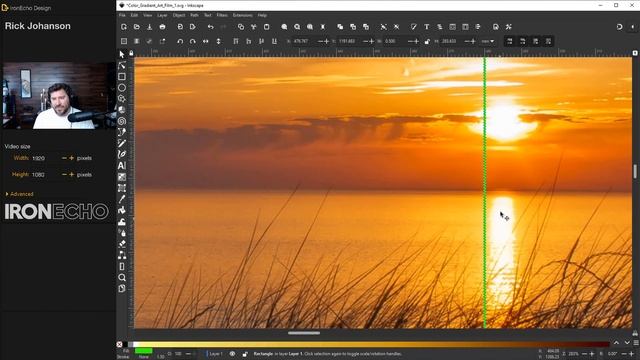Choose the Rectangle tool
The width and height of the screenshot is (640, 360).
(122, 76)
